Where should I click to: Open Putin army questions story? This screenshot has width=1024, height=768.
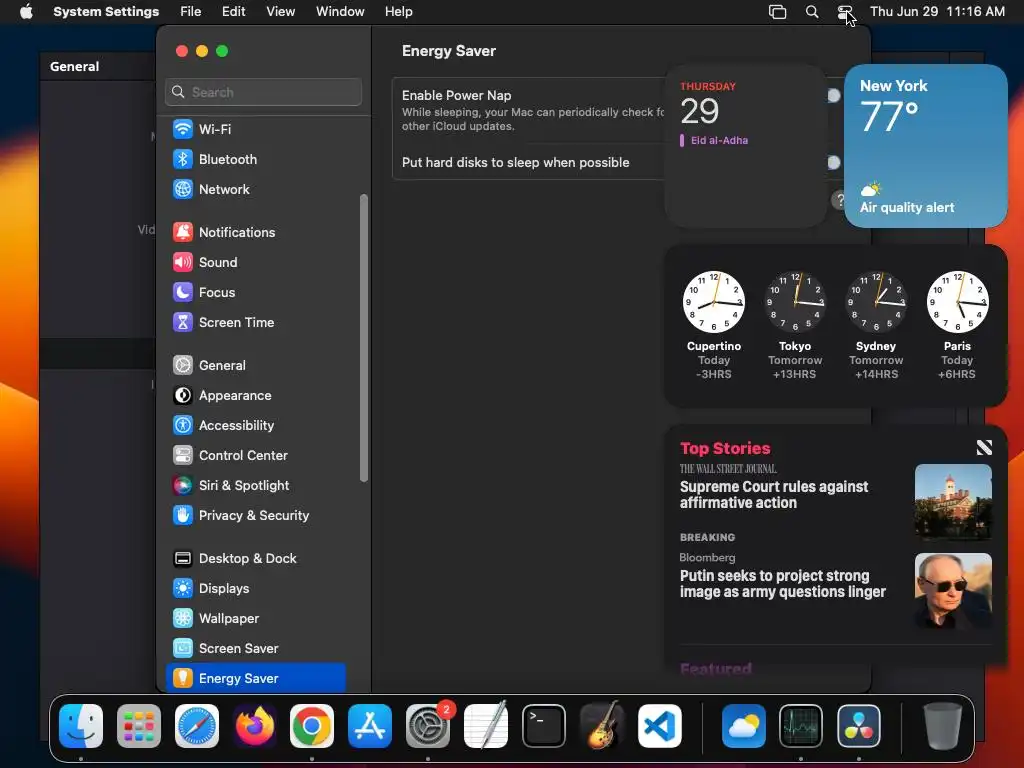(x=782, y=583)
